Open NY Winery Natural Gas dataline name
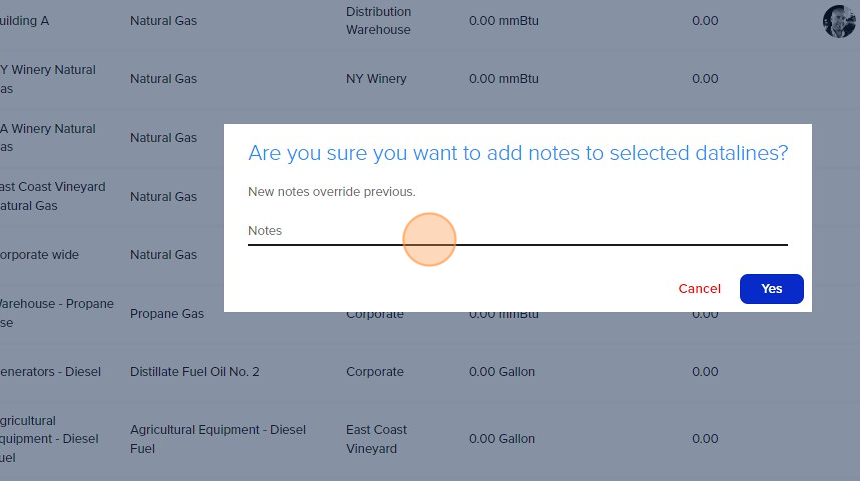 point(47,79)
